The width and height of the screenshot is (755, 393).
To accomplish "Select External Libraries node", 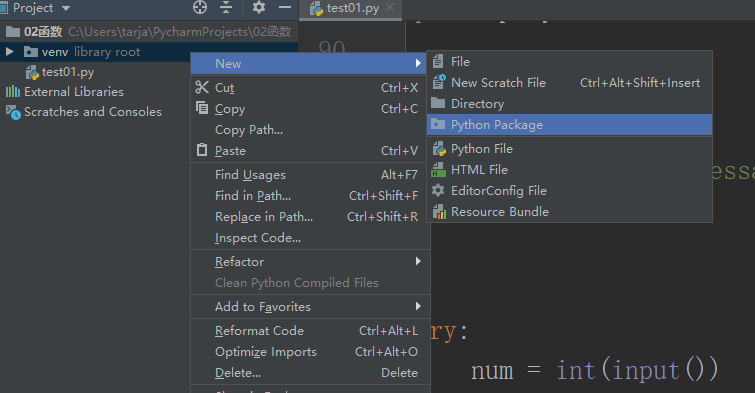I will [74, 92].
